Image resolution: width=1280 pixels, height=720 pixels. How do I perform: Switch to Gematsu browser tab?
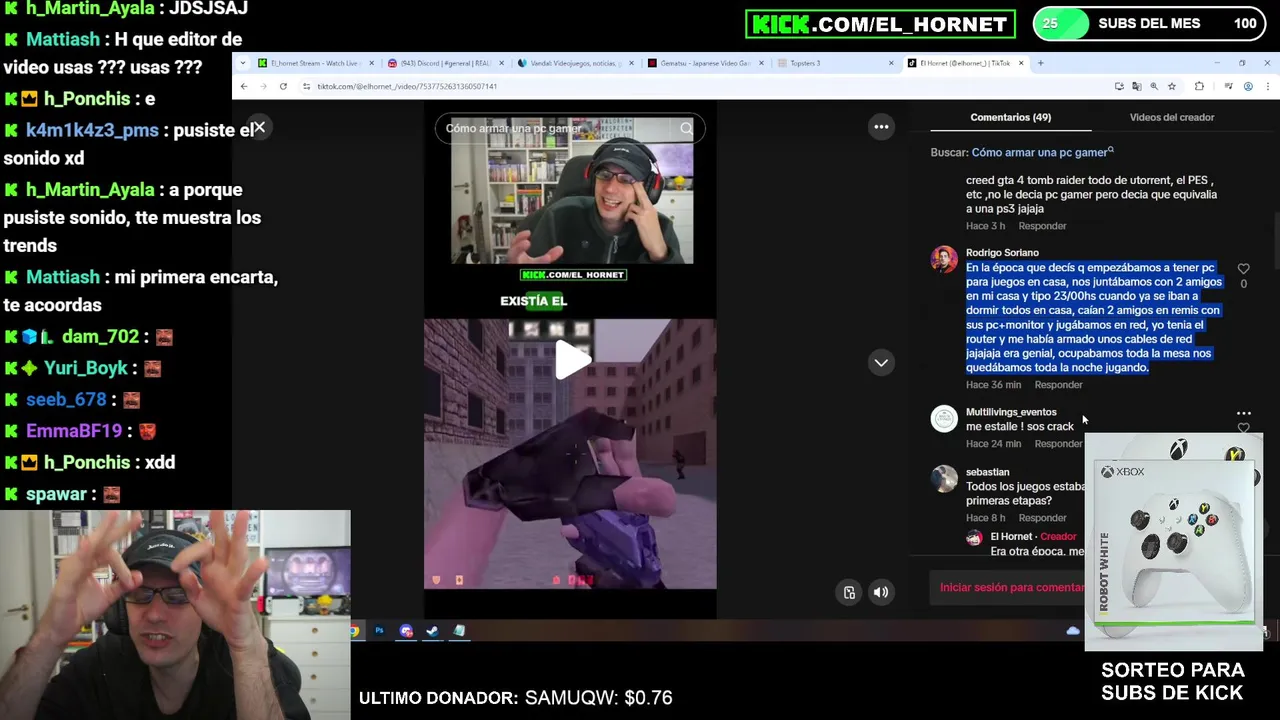tap(705, 63)
